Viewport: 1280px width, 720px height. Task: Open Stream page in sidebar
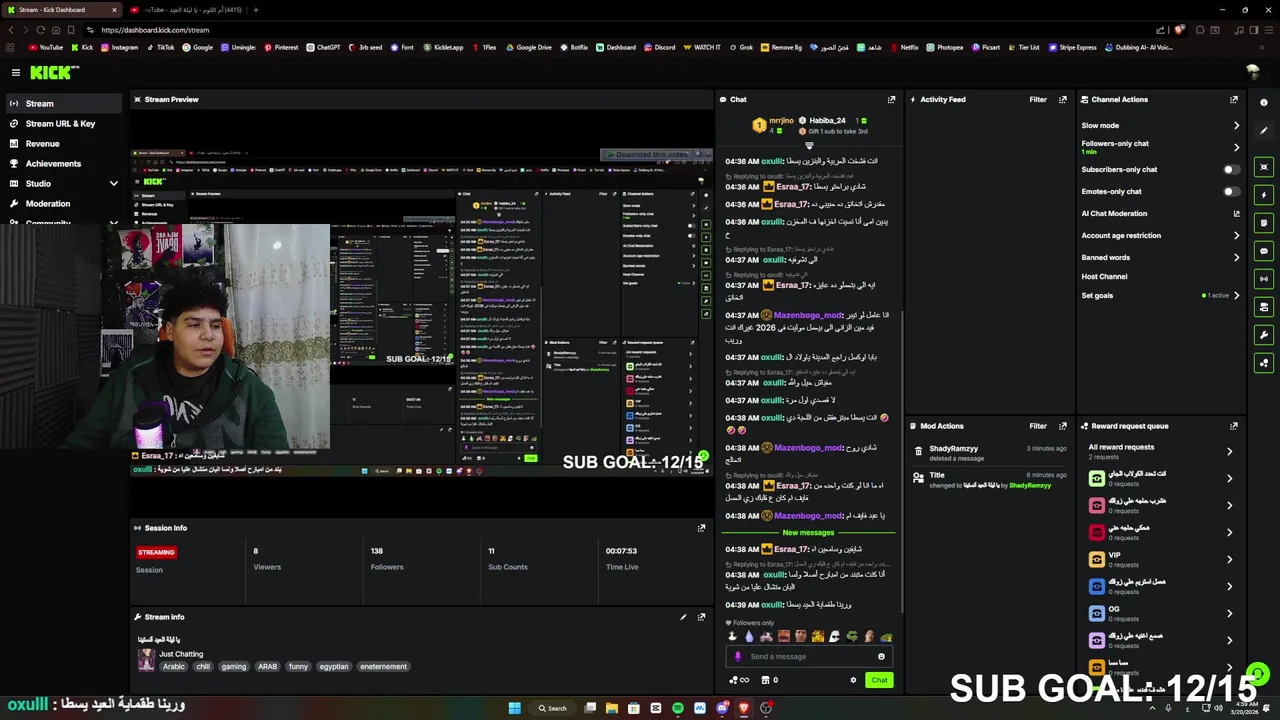[x=64, y=104]
